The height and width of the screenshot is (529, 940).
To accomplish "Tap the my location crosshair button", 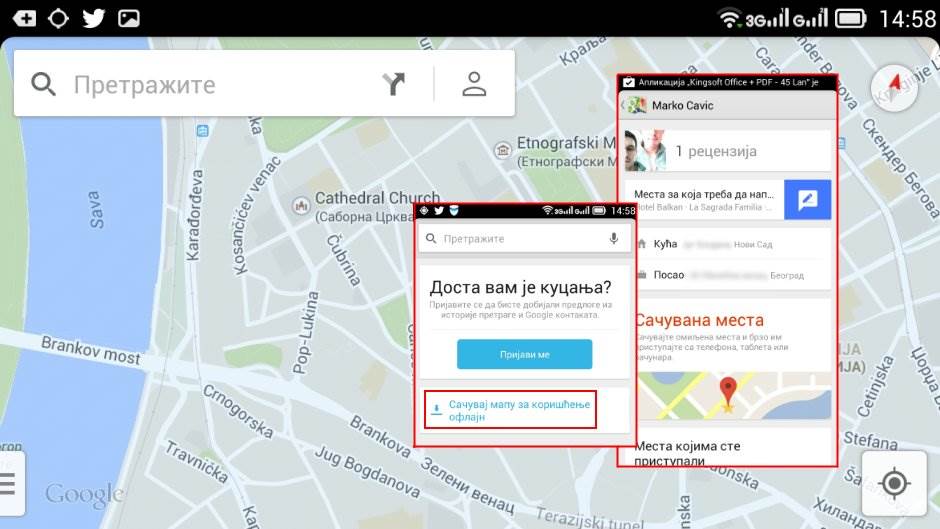I will pyautogui.click(x=894, y=484).
